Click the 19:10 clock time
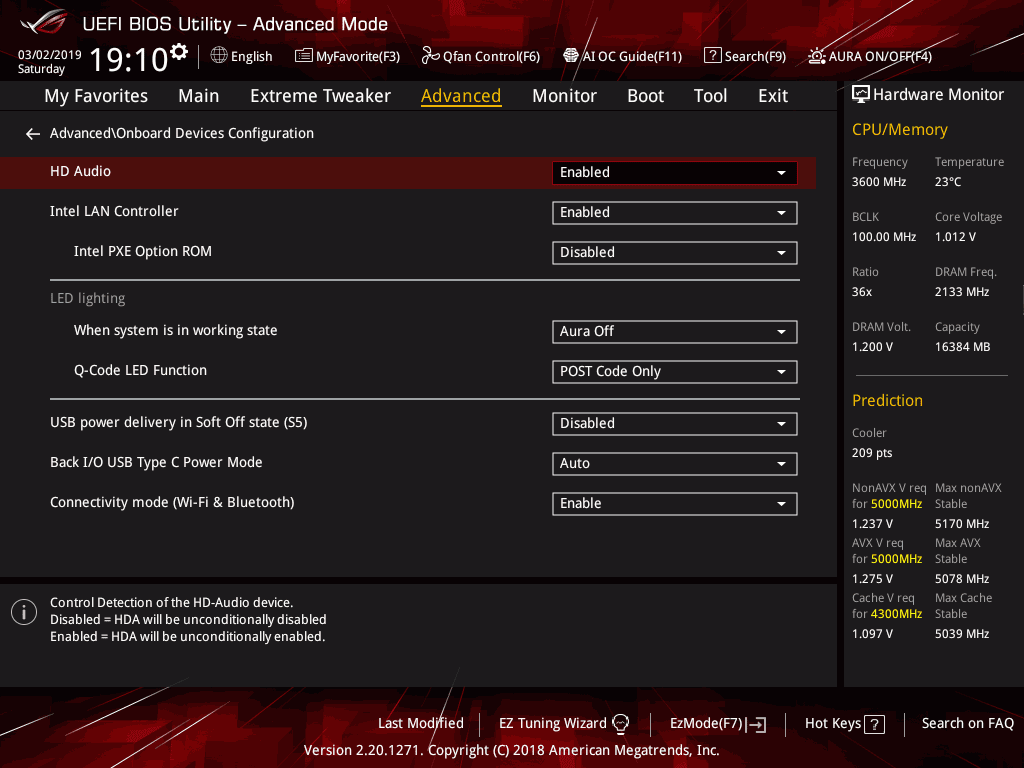Screen dimensions: 1024x768 coord(128,59)
